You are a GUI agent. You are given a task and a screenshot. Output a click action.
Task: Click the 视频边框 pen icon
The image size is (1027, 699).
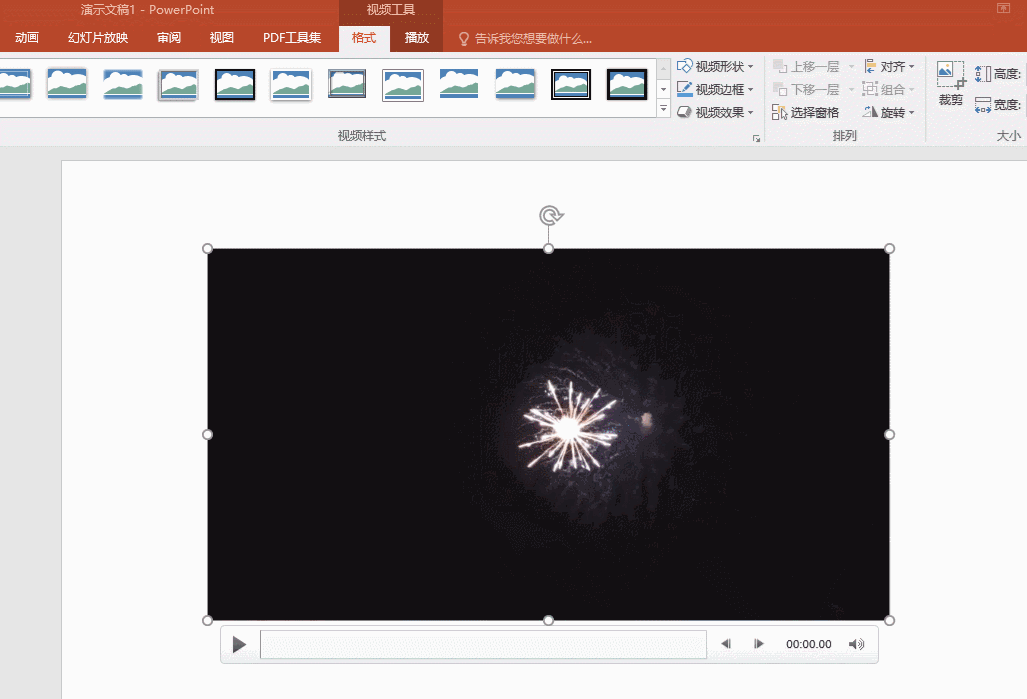[684, 89]
